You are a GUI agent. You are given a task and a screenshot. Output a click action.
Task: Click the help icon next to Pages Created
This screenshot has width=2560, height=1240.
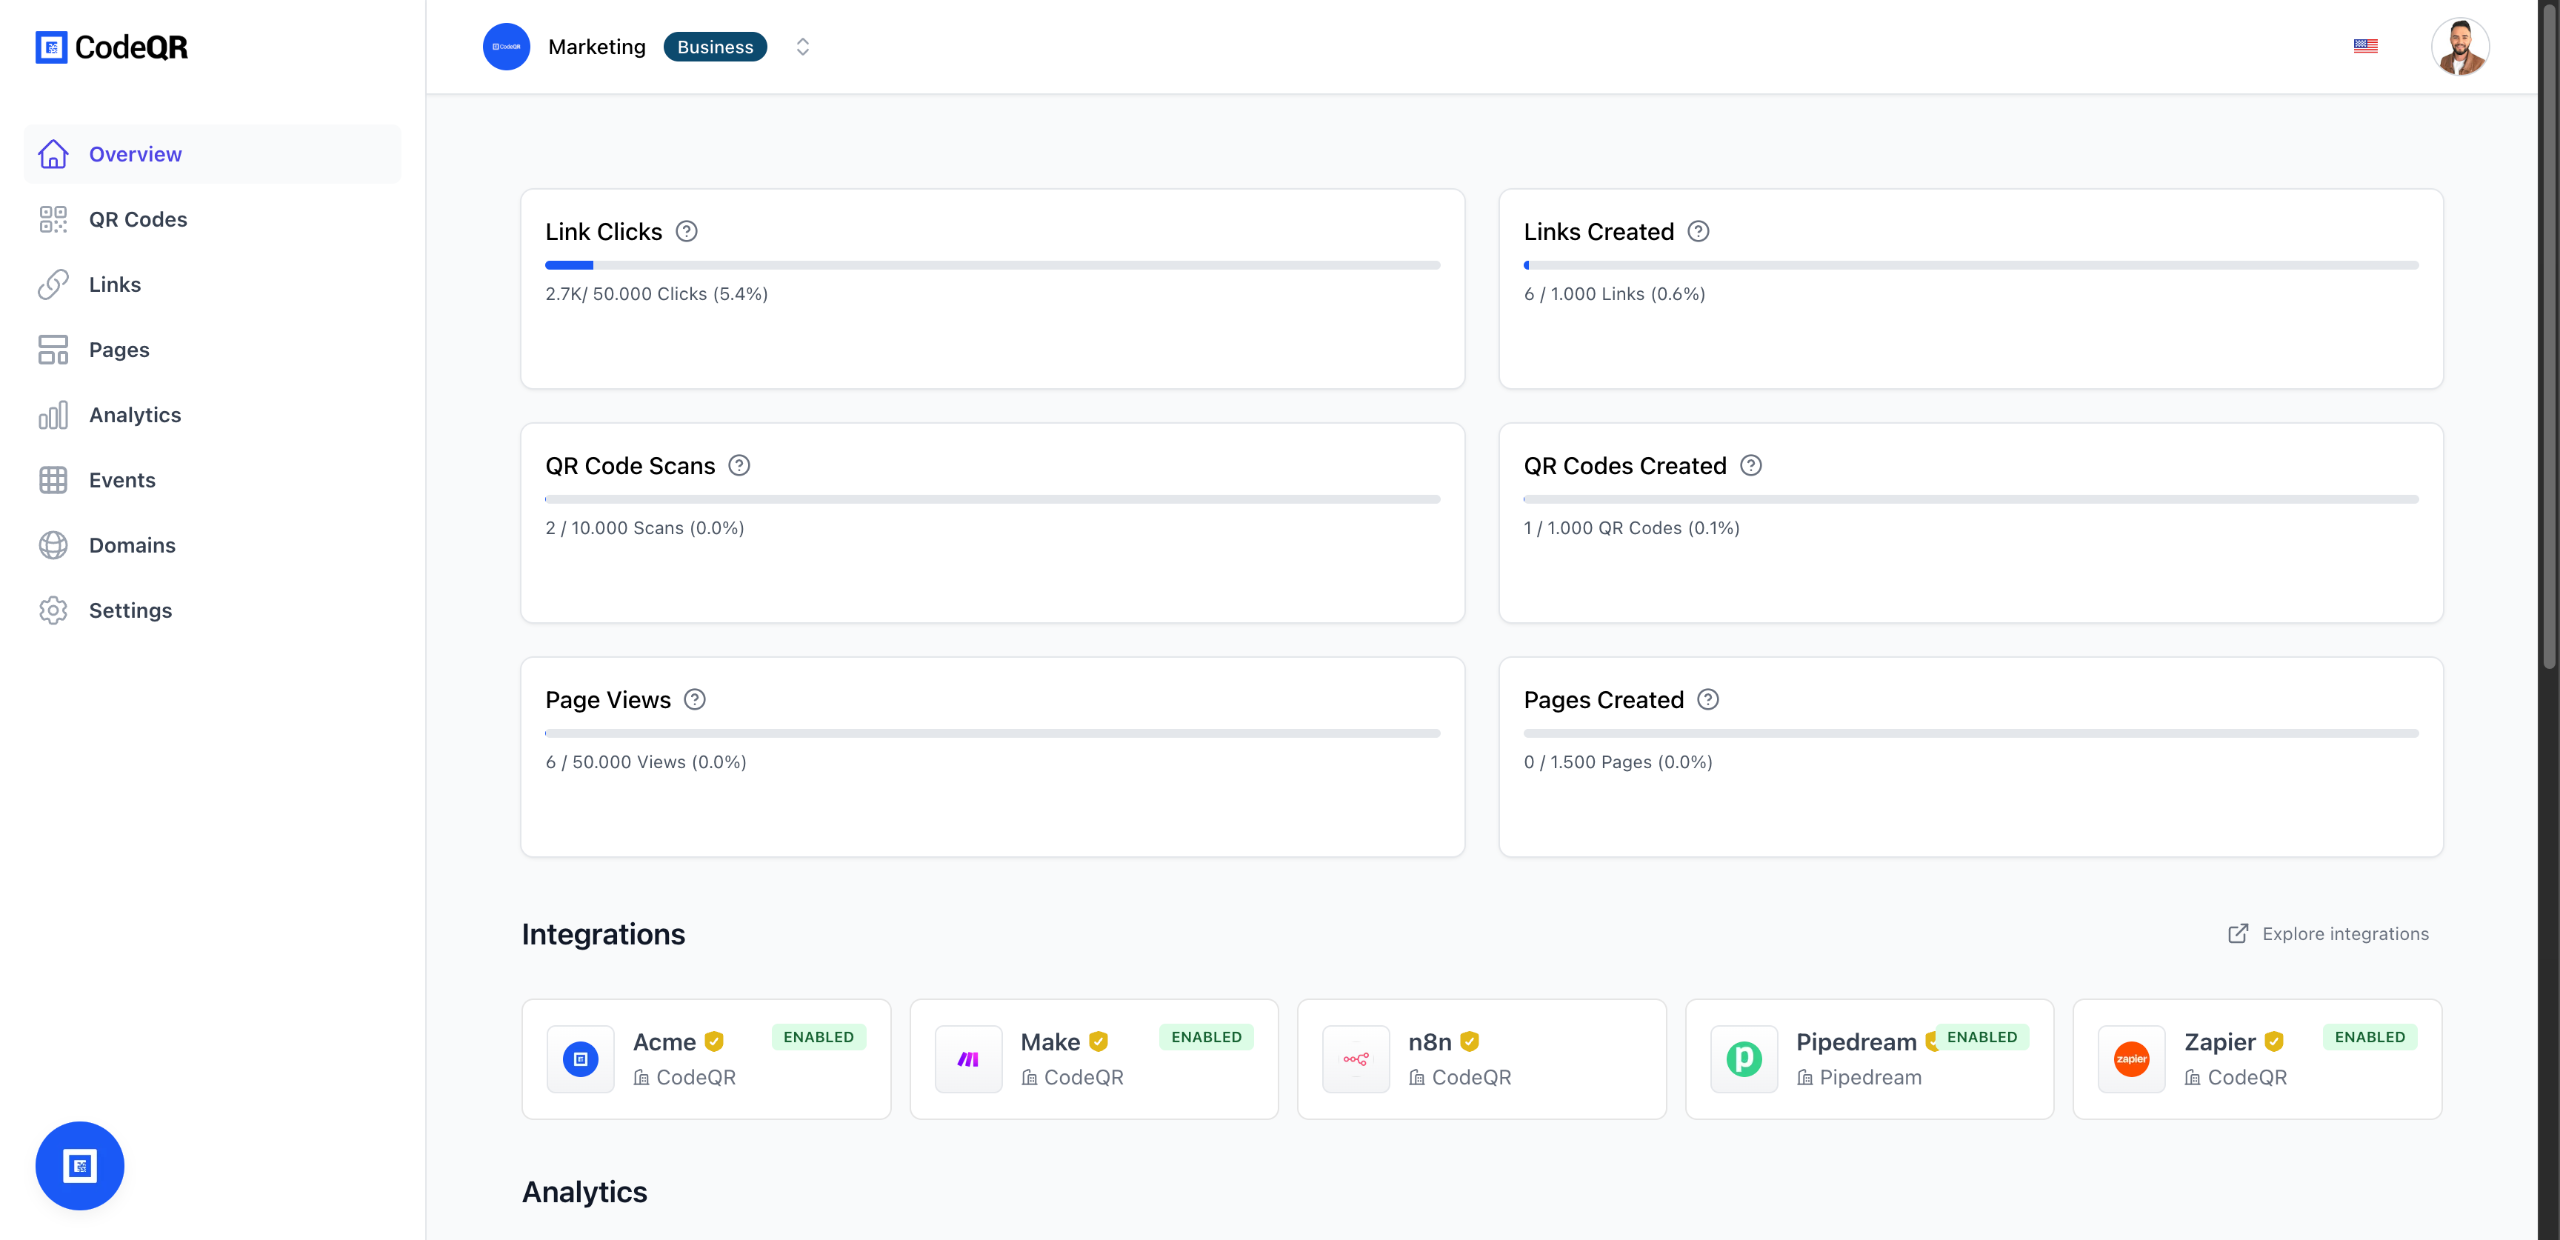click(1708, 700)
